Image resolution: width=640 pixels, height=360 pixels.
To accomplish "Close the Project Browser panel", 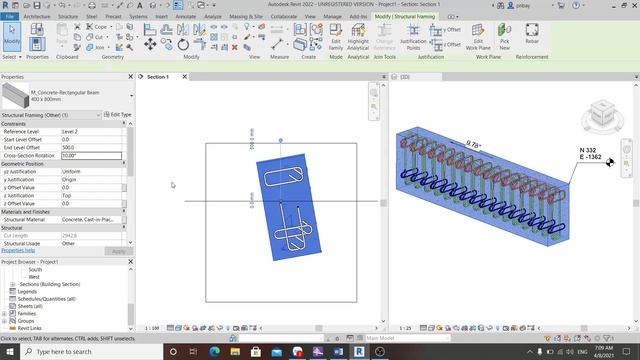I will pos(131,262).
